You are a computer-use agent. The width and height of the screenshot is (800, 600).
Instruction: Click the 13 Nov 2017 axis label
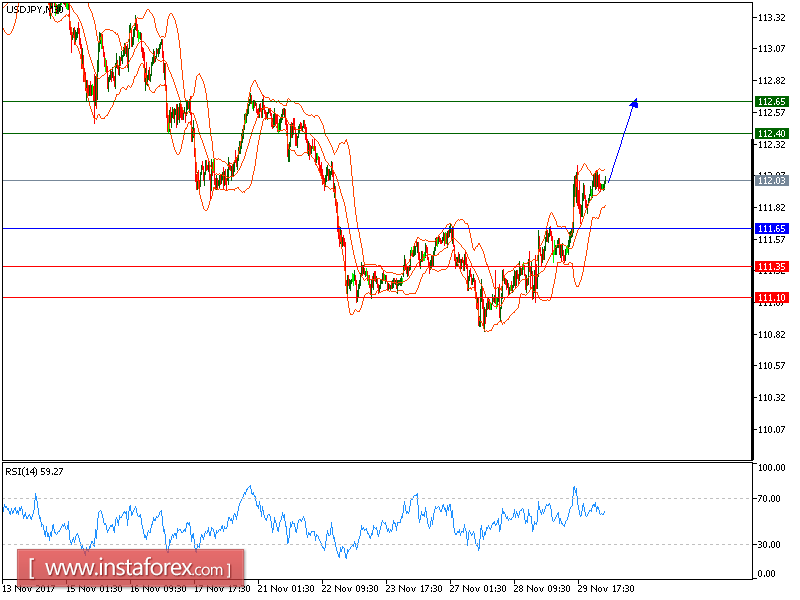30,590
